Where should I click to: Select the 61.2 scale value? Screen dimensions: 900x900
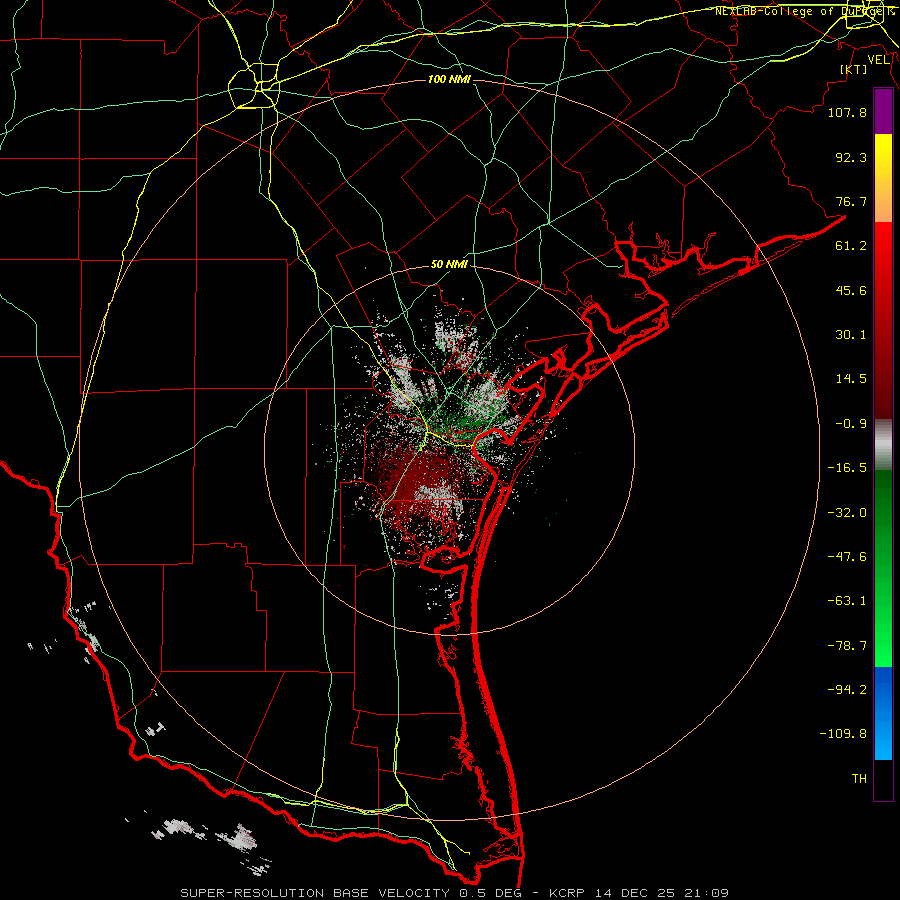[x=851, y=246]
